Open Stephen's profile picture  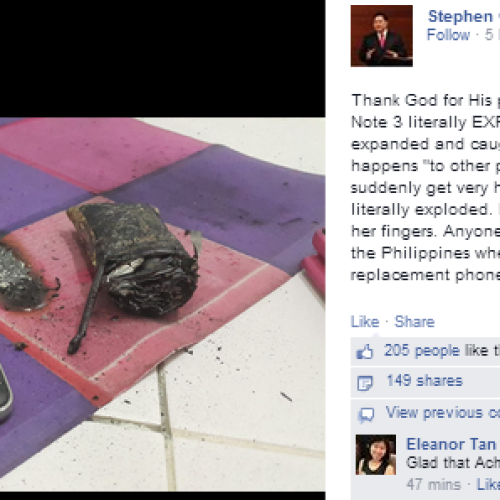[382, 36]
